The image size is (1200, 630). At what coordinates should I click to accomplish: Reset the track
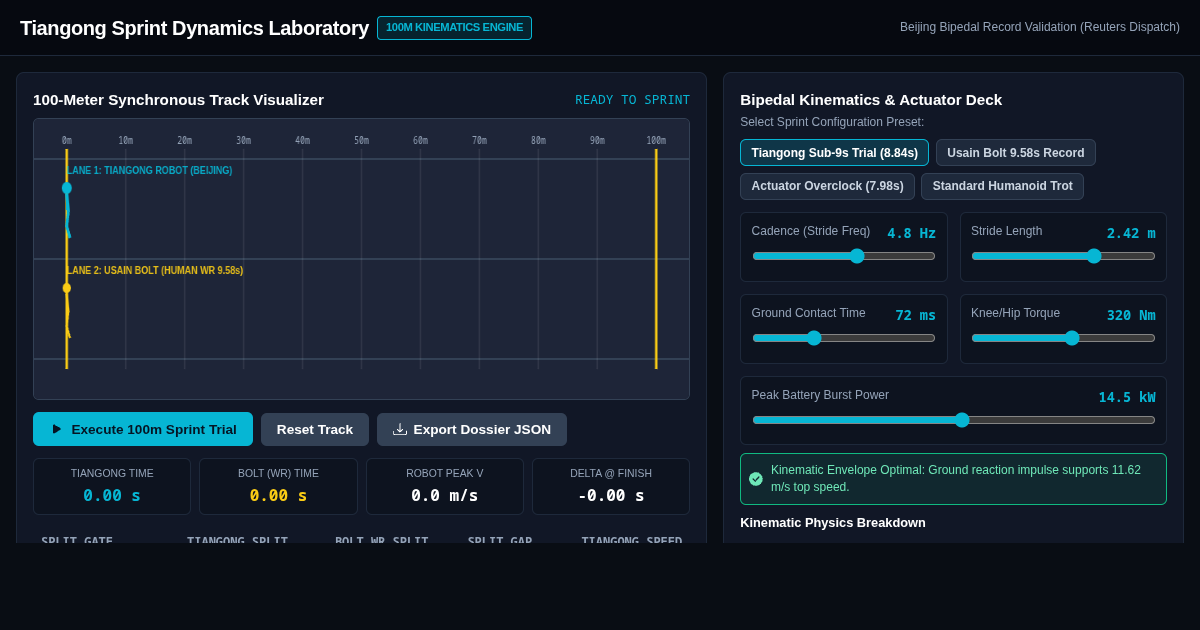pos(315,429)
